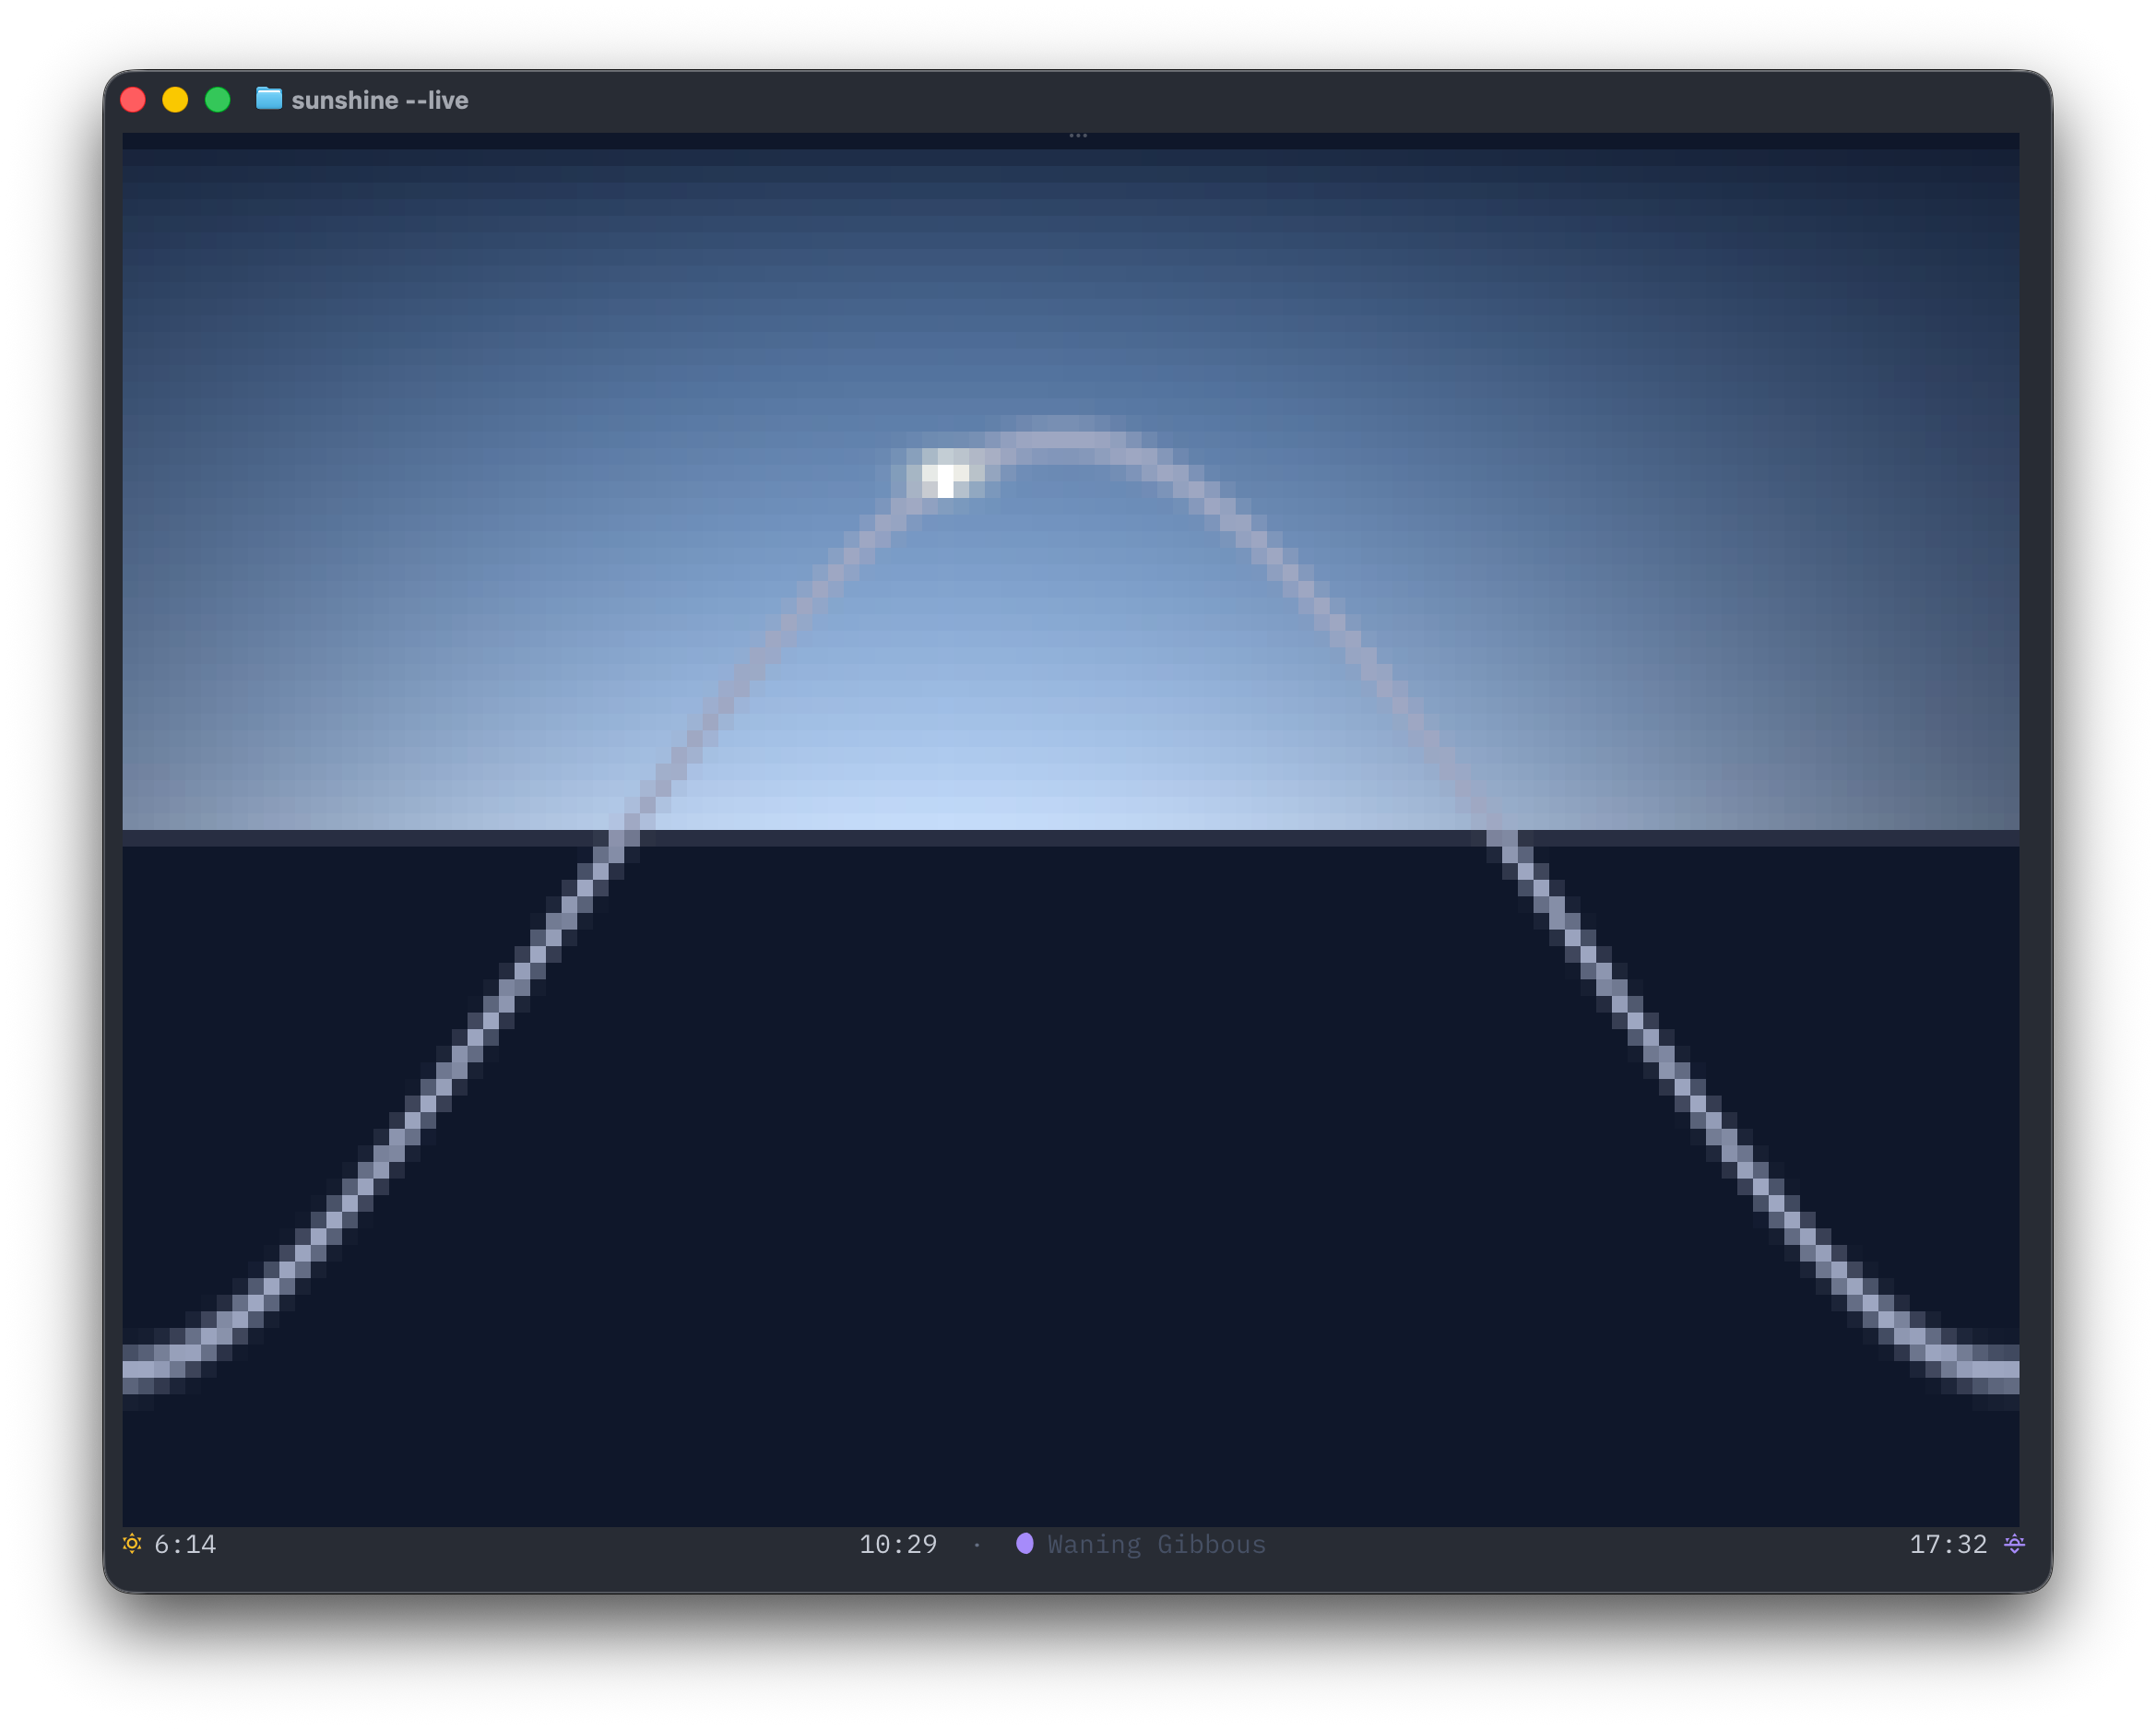The height and width of the screenshot is (1730, 2156).
Task: Close the terminal window with red button
Action: [133, 100]
